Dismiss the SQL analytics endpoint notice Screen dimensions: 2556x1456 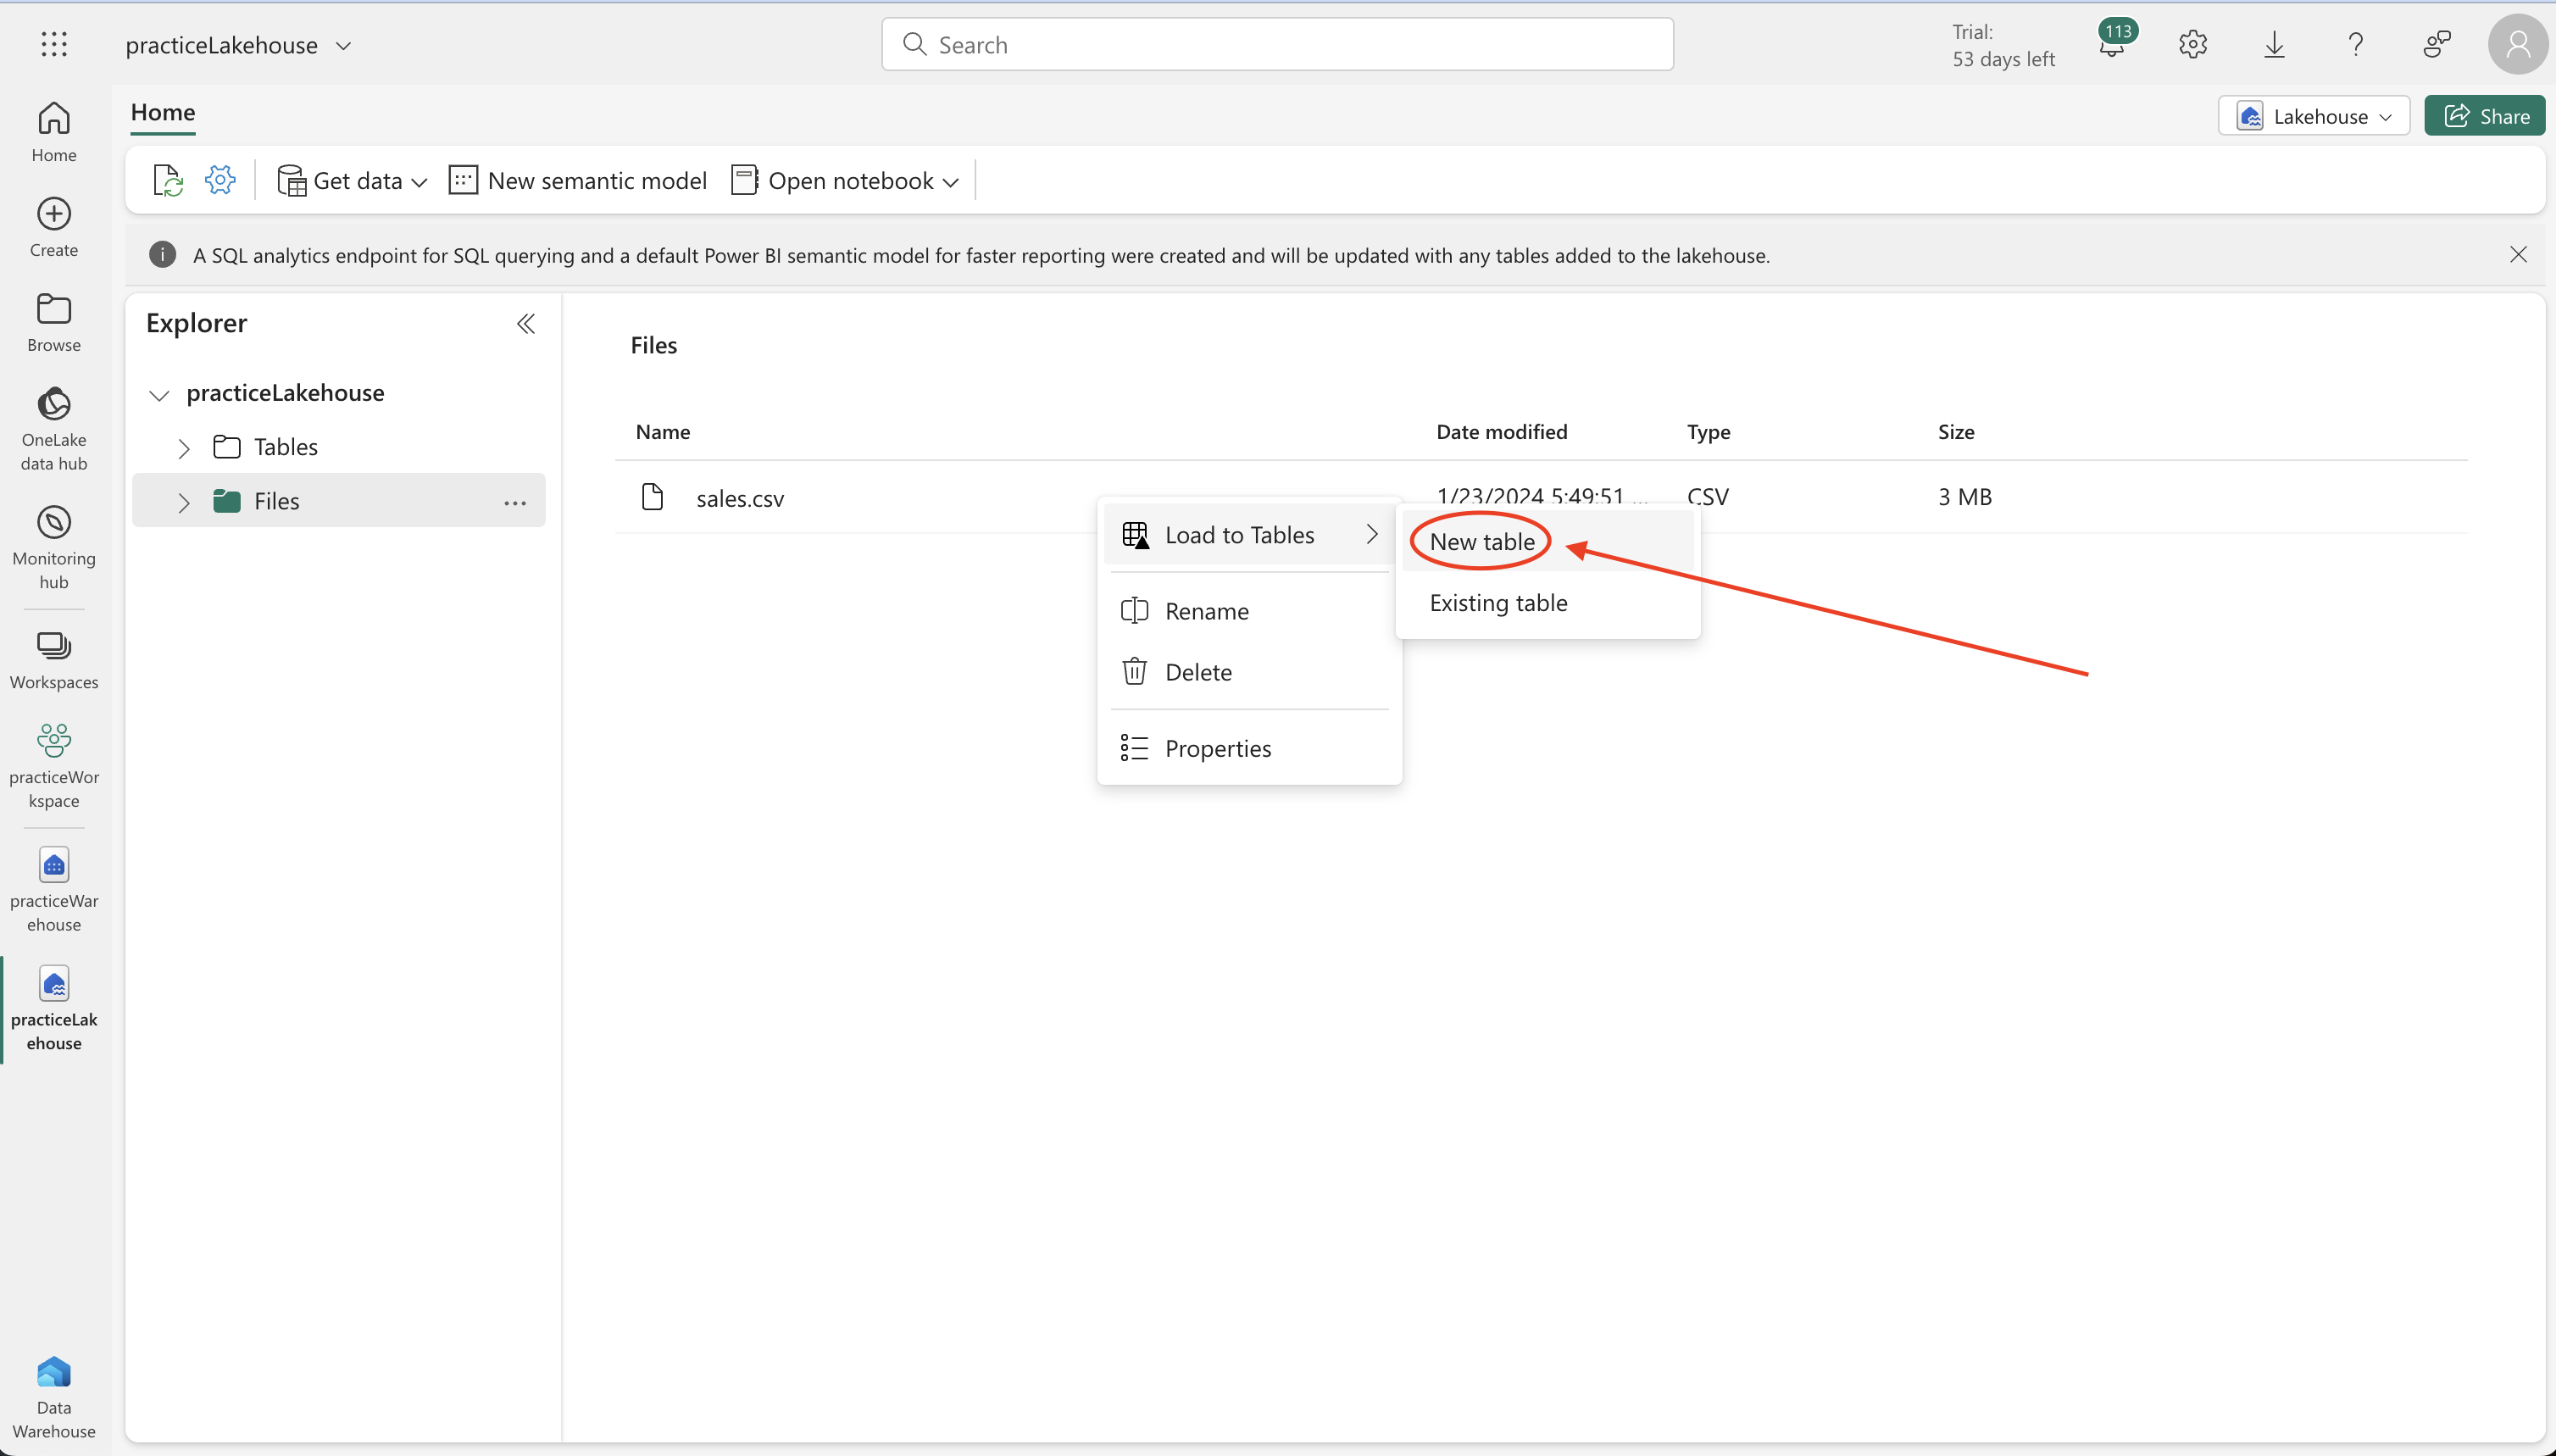pos(2518,255)
